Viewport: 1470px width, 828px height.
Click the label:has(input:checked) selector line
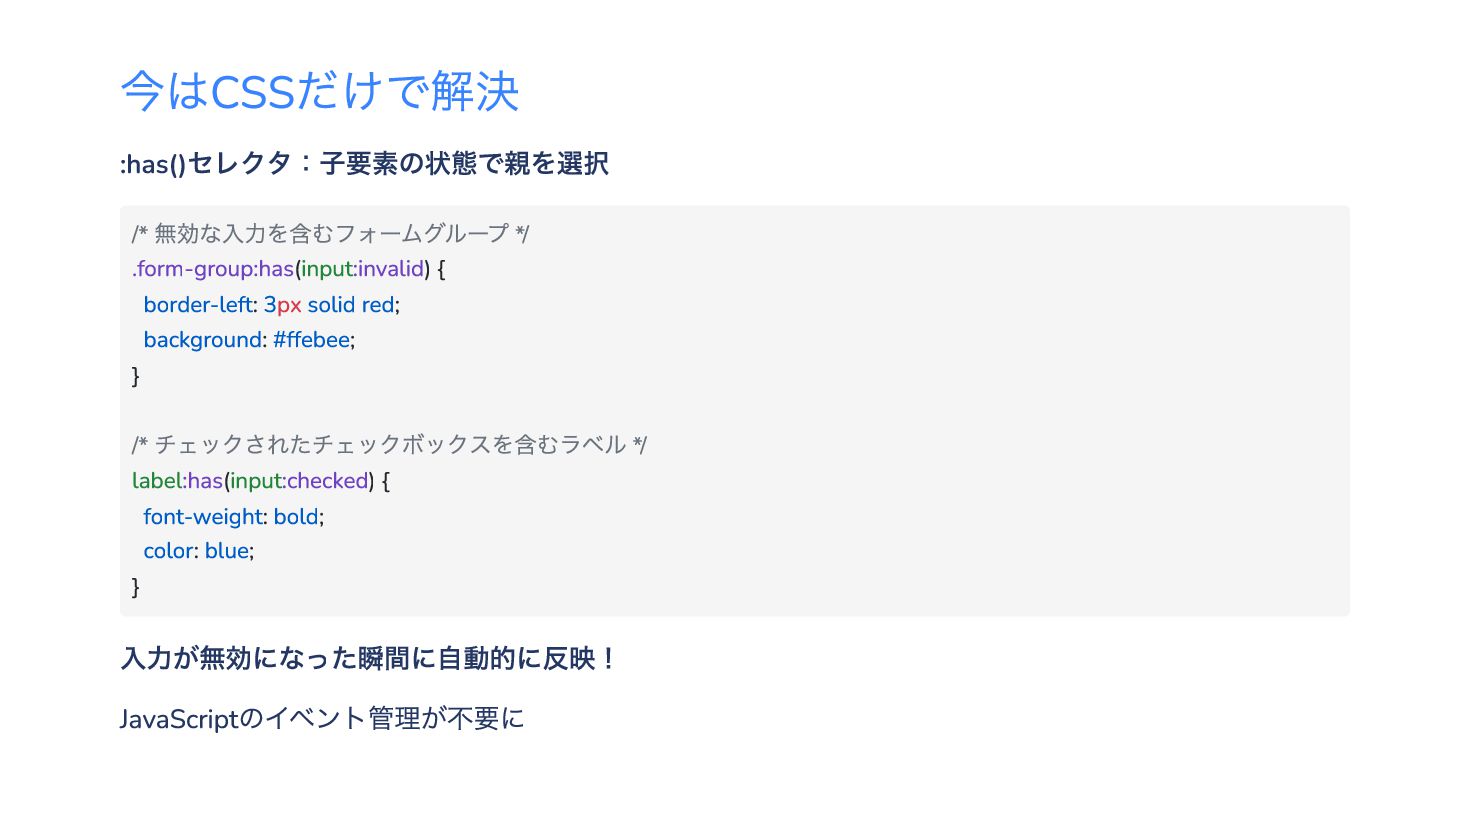pos(260,481)
